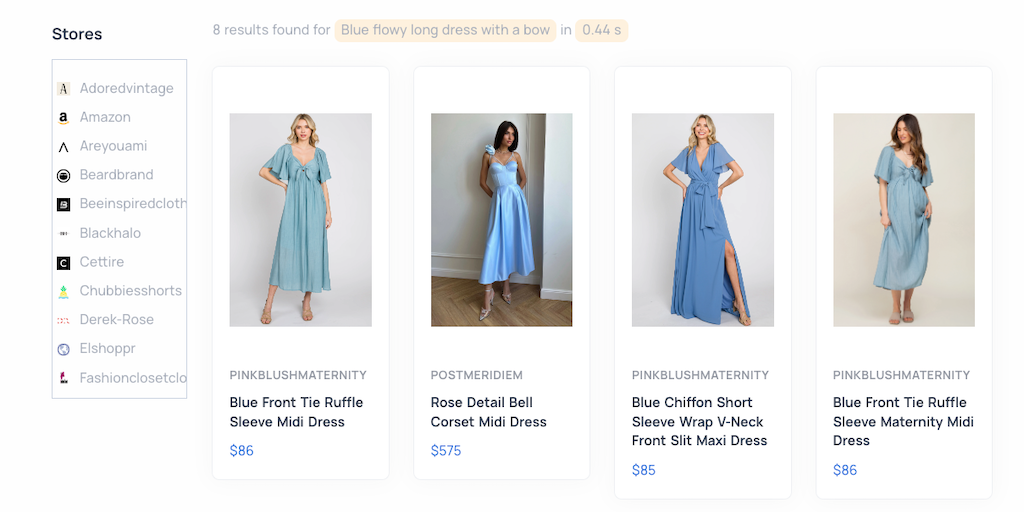This screenshot has width=1024, height=512.
Task: Click the Elshoppr store globe icon
Action: click(x=63, y=350)
